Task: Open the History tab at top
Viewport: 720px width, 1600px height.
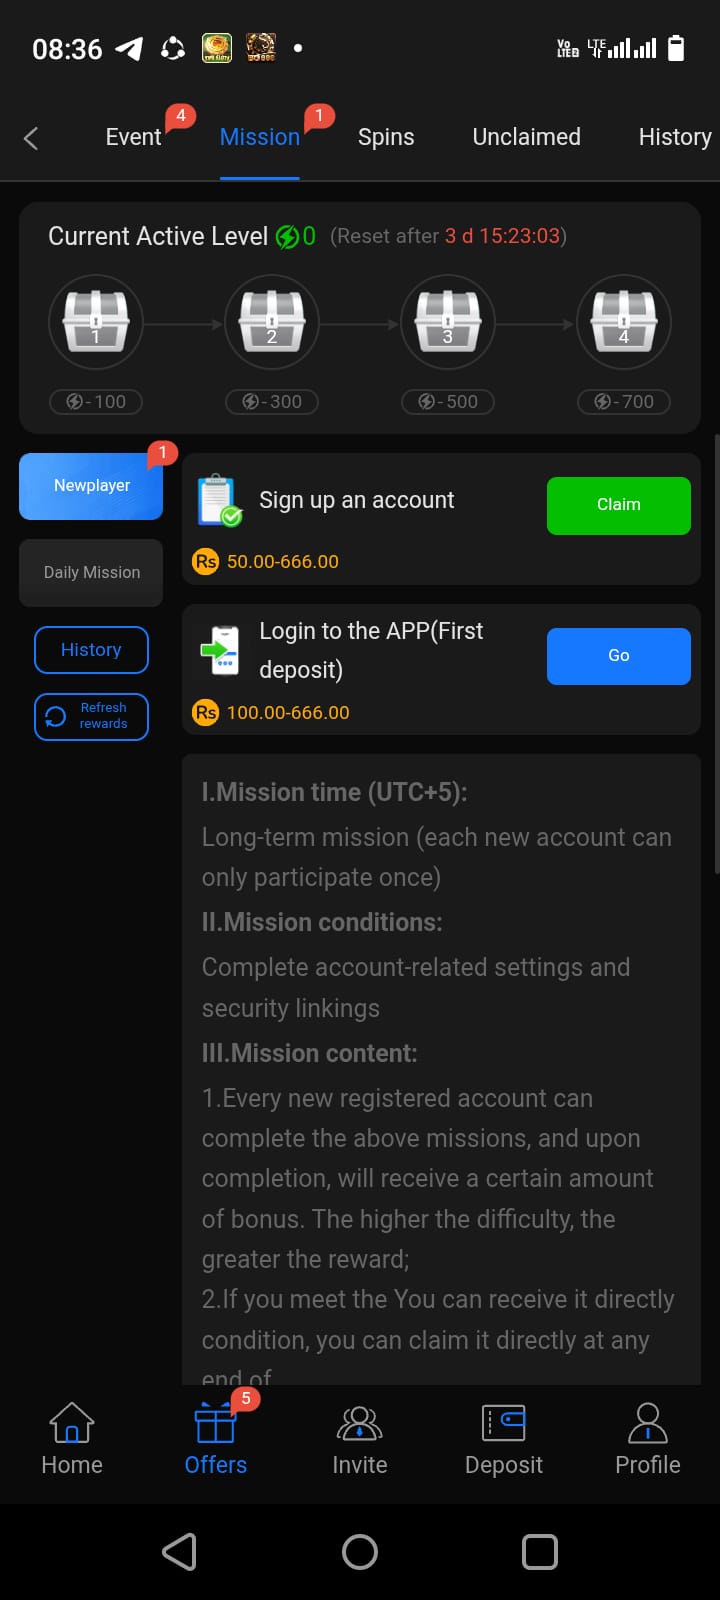Action: point(675,137)
